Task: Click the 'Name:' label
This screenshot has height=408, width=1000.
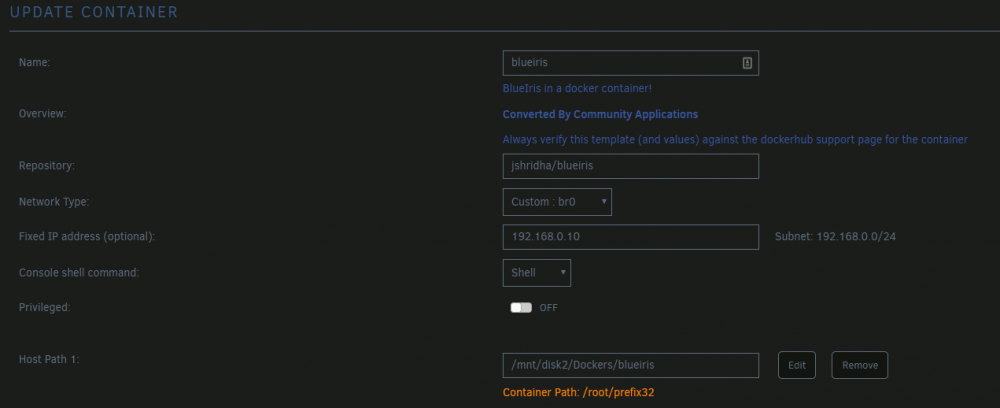Action: point(34,62)
